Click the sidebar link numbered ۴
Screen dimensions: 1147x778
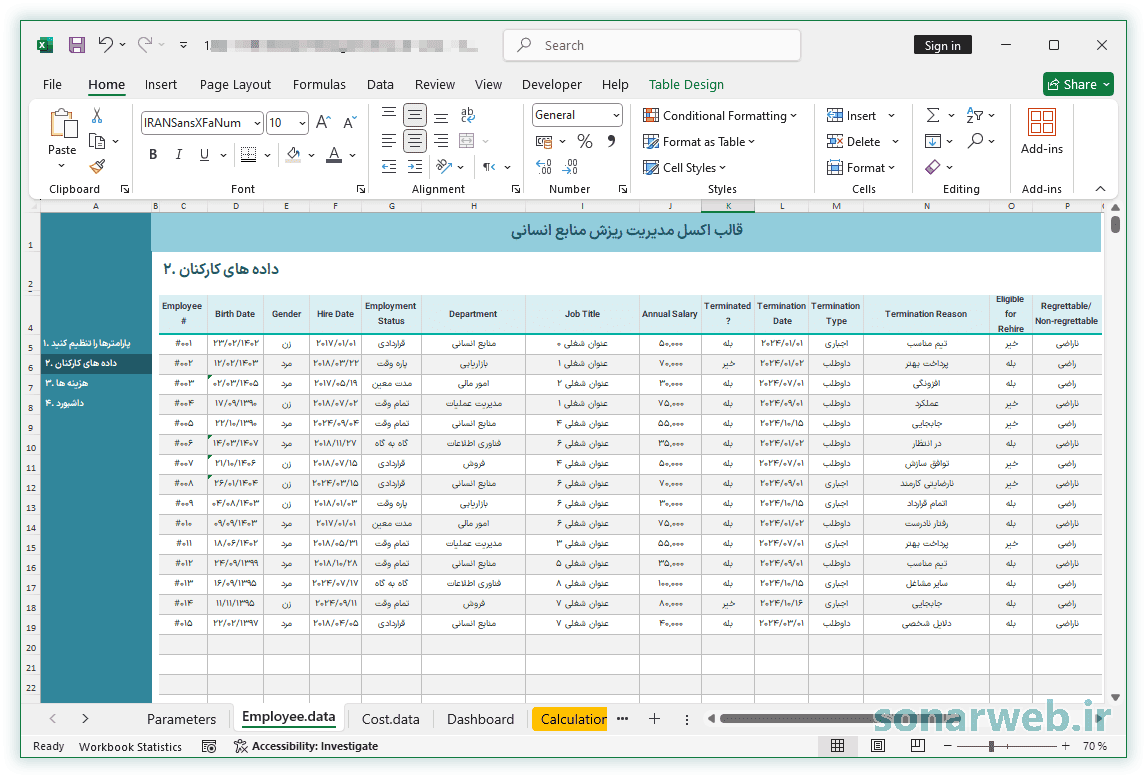[x=64, y=403]
